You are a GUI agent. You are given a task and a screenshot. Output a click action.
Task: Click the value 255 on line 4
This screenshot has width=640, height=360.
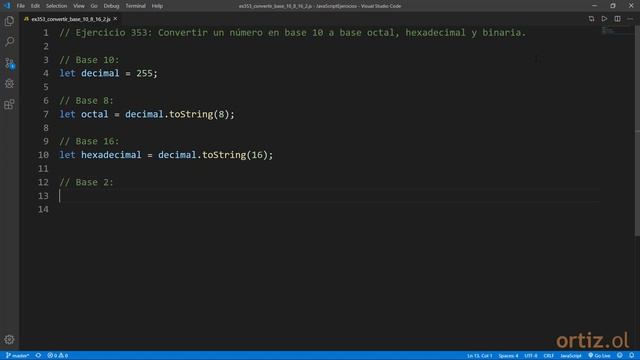click(144, 73)
